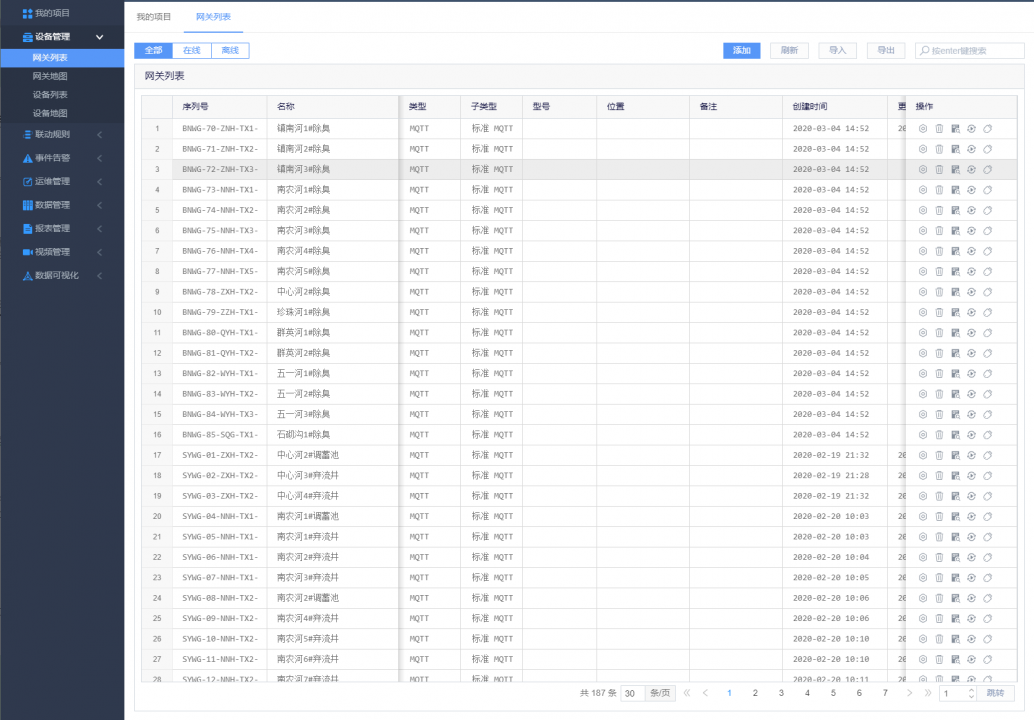Go to page 7 in pagination

(885, 693)
